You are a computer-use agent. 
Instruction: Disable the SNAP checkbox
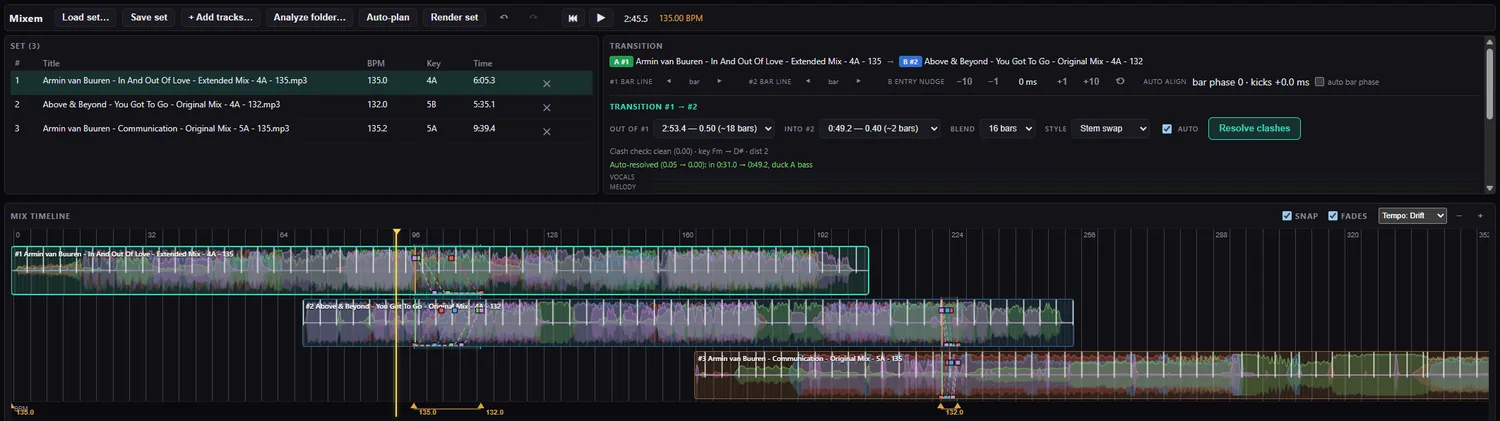click(x=1288, y=216)
